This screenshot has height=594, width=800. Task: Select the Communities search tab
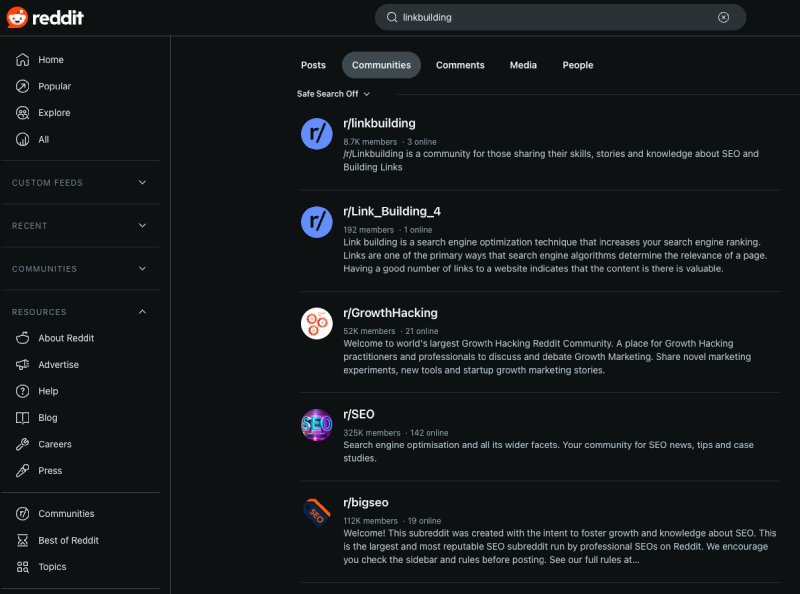tap(381, 65)
